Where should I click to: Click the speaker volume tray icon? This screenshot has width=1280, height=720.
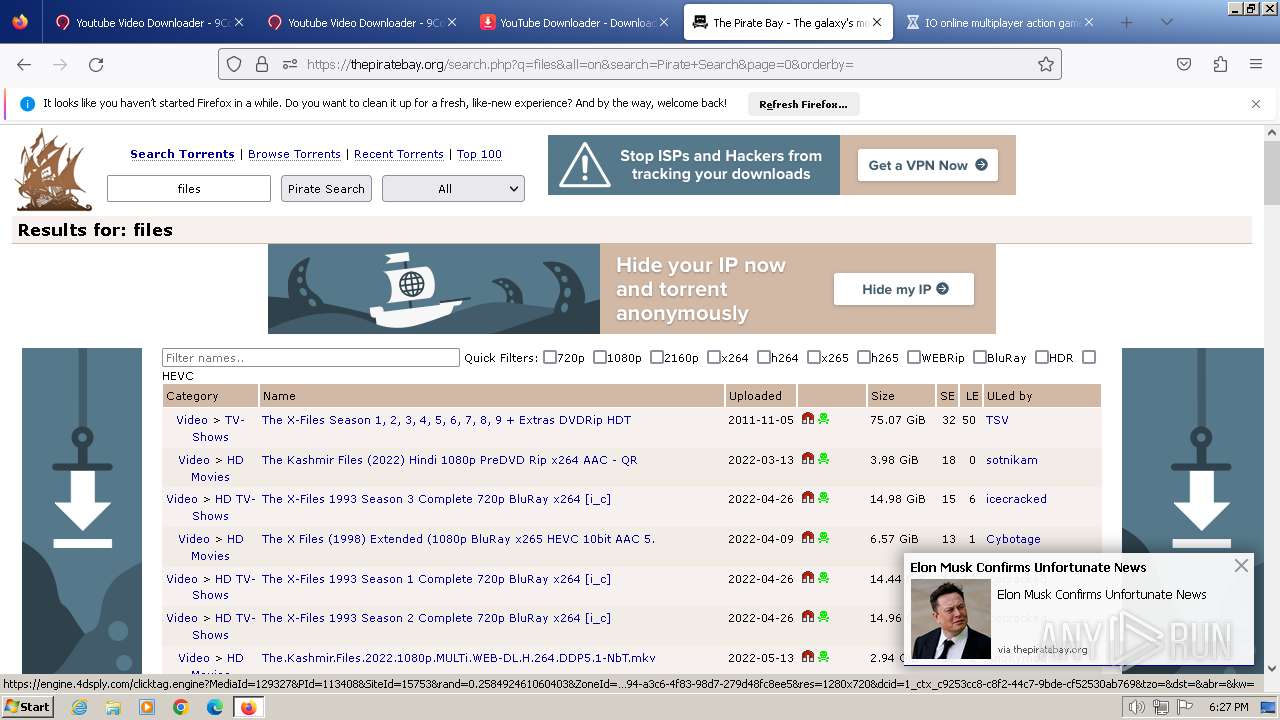tap(1136, 707)
